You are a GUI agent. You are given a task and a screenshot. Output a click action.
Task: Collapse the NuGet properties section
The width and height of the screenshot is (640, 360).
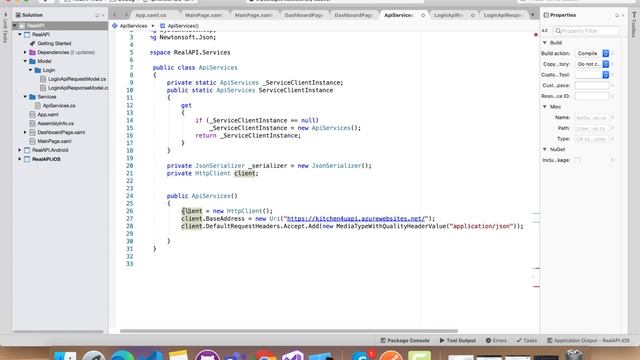coord(544,150)
